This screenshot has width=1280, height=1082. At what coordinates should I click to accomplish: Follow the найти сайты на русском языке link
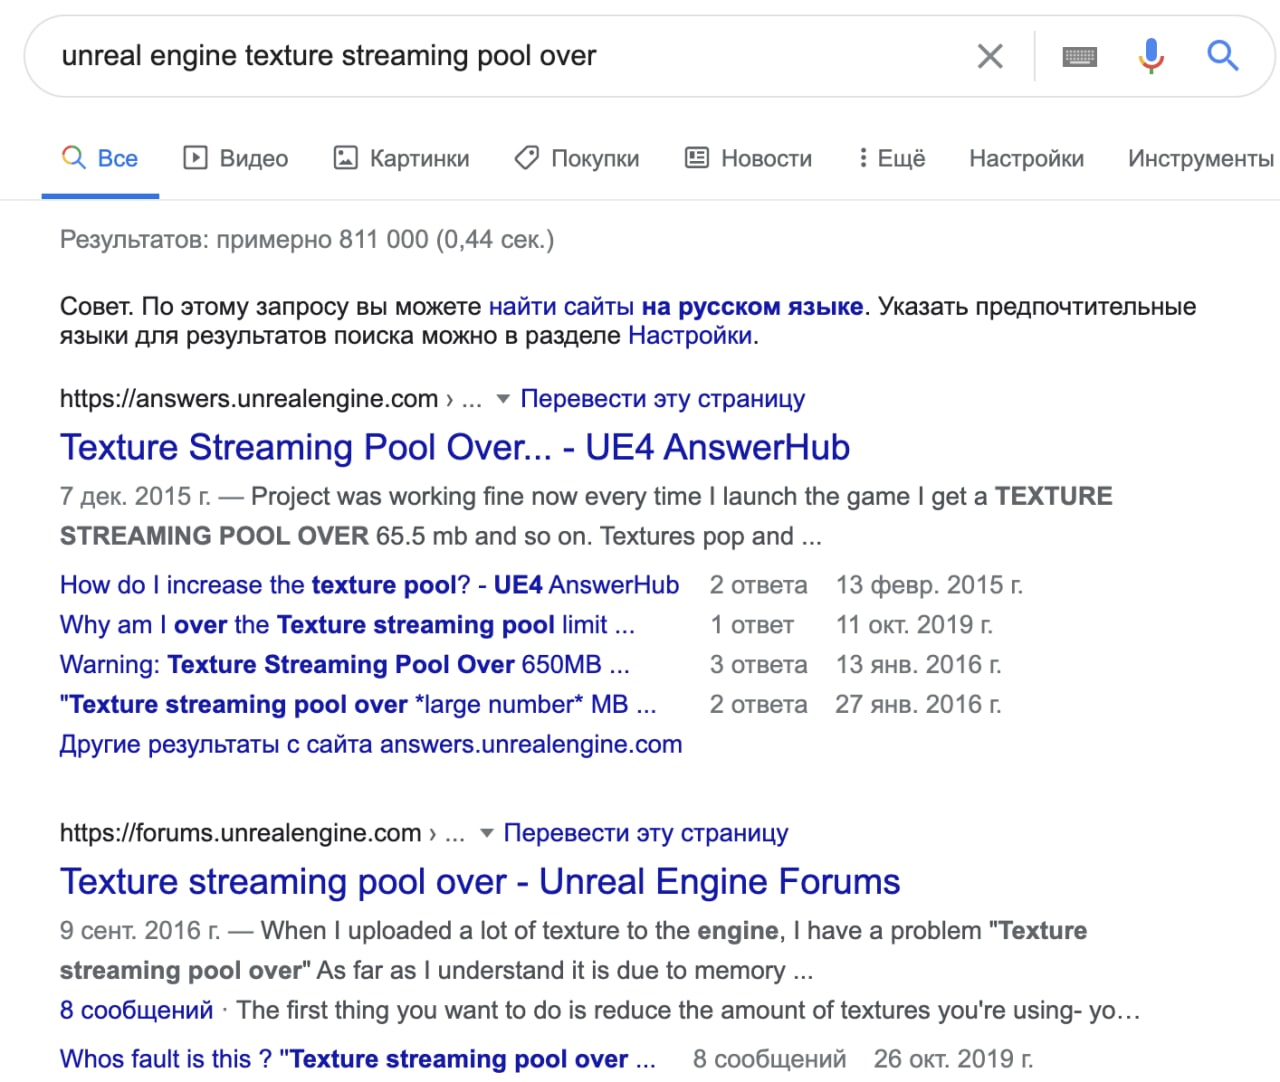coord(676,306)
